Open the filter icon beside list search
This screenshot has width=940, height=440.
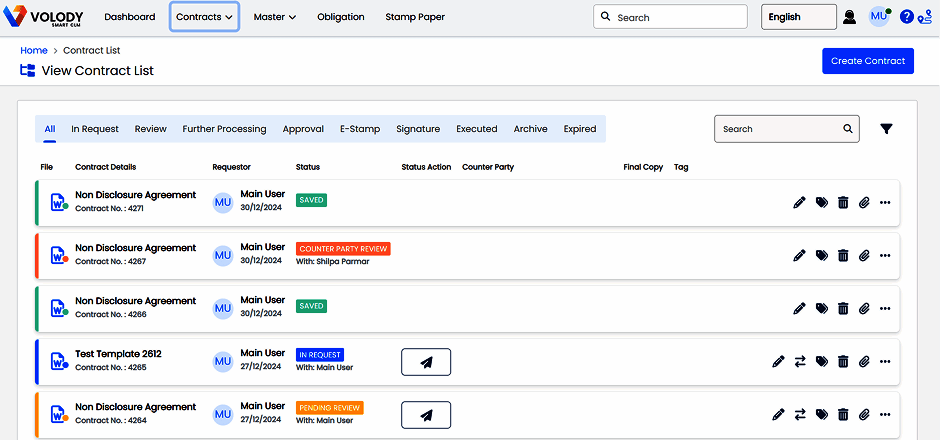point(886,129)
